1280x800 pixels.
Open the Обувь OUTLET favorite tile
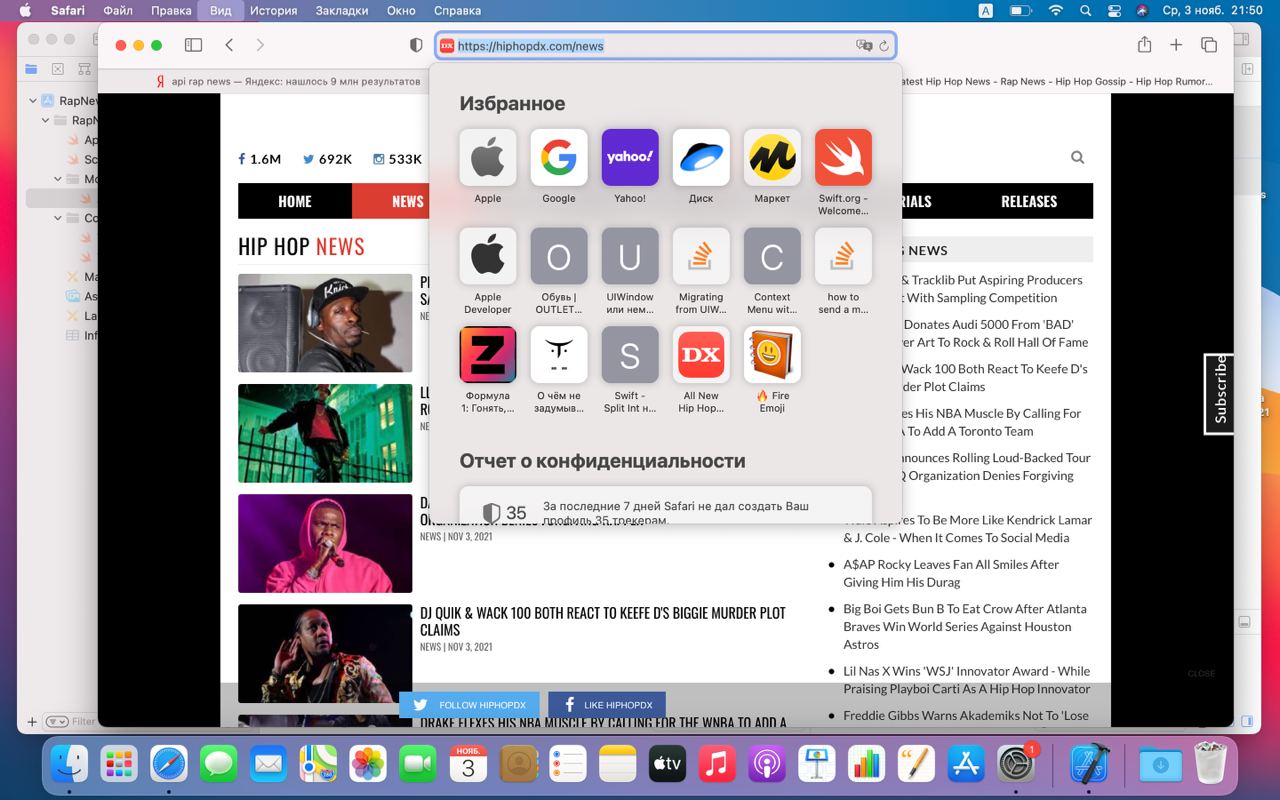pos(559,256)
